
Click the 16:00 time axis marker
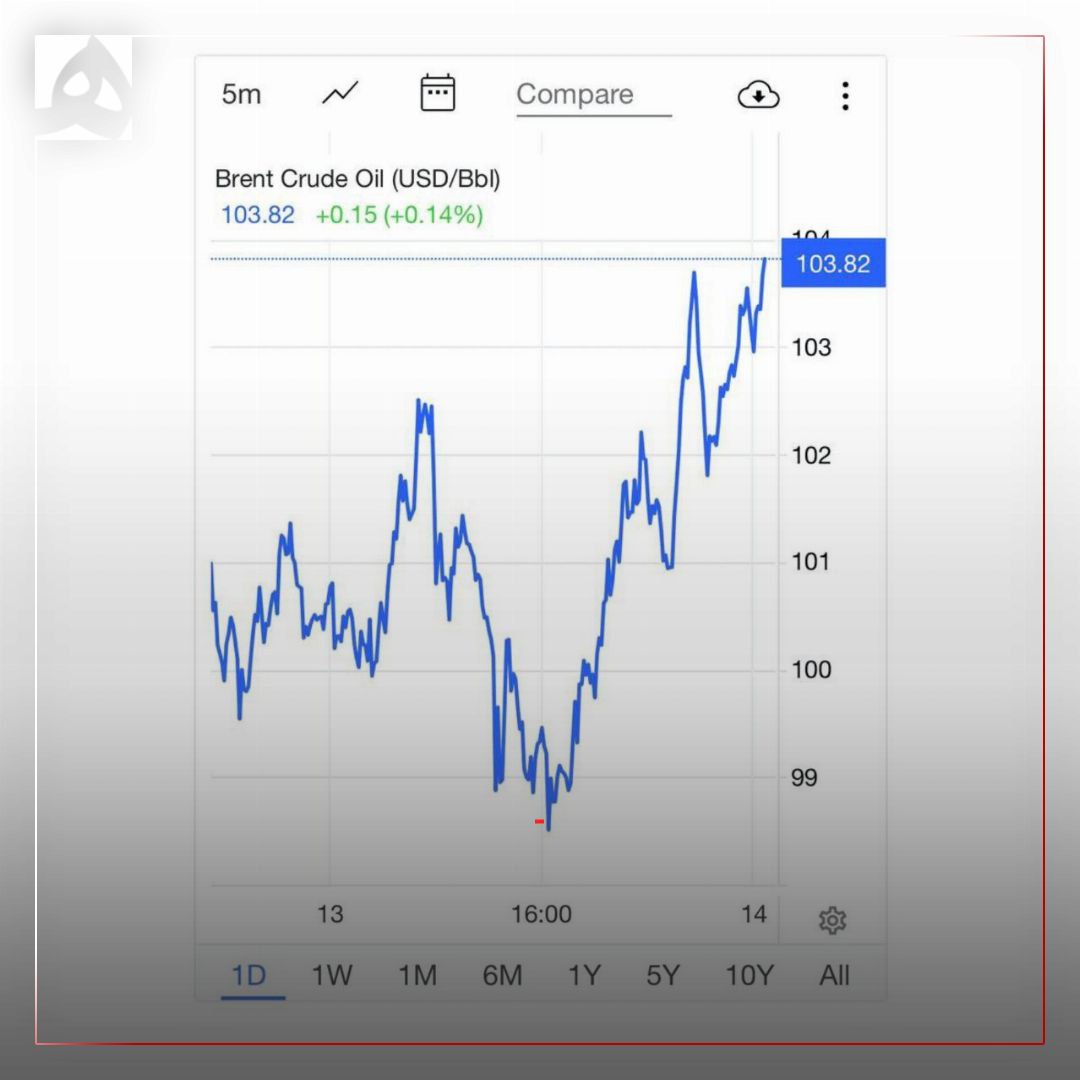[x=541, y=914]
